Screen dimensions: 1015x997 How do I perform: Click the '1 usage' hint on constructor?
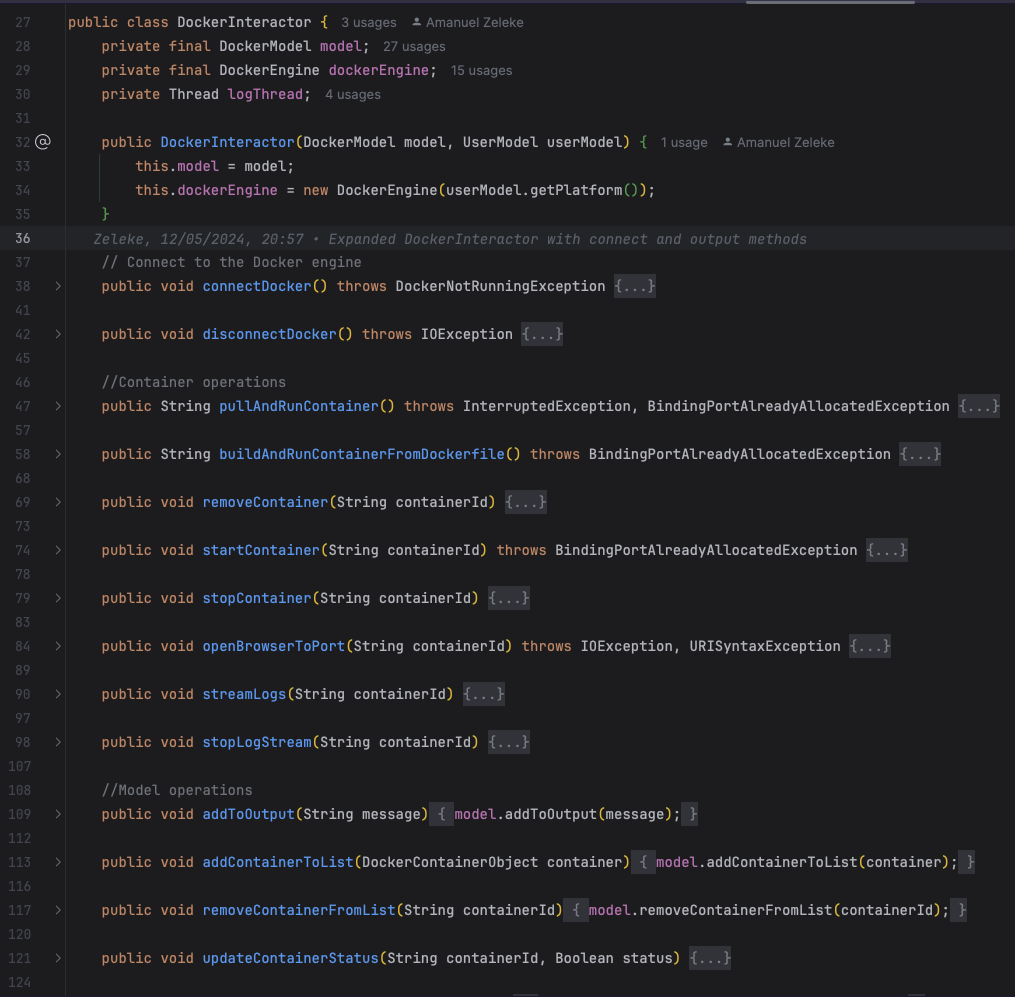684,142
